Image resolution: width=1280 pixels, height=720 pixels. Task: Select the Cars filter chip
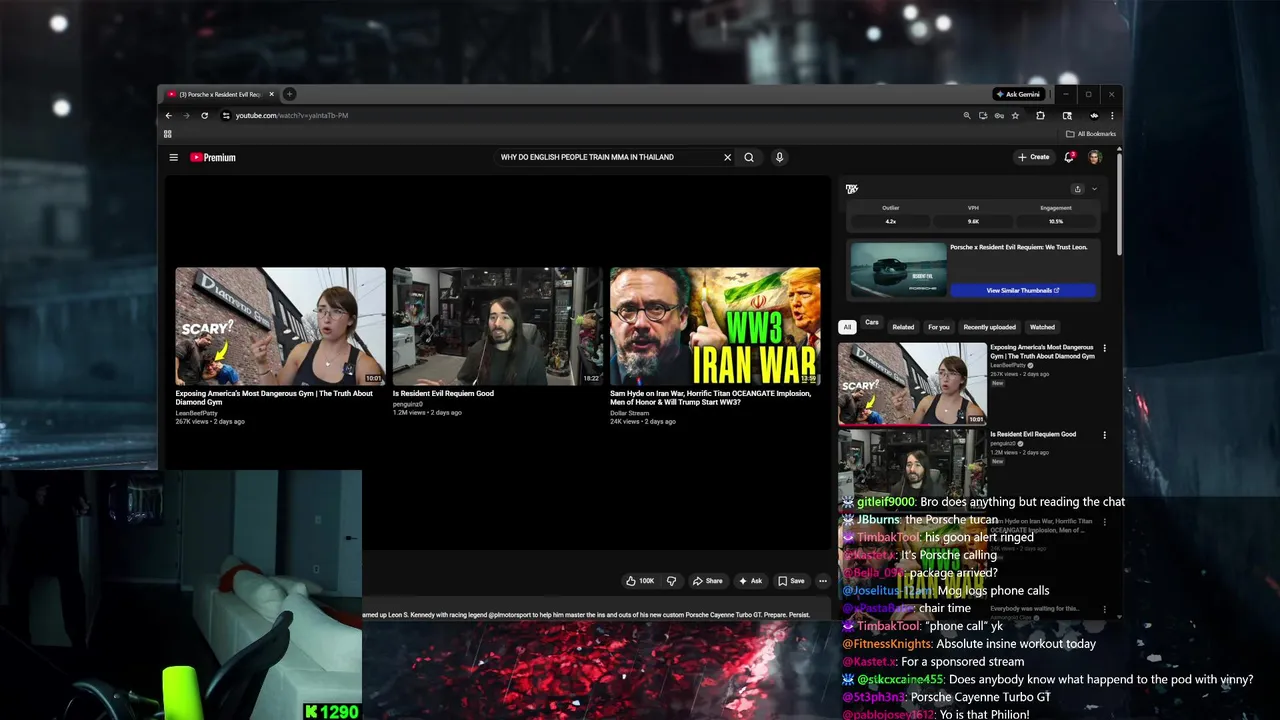pos(872,323)
